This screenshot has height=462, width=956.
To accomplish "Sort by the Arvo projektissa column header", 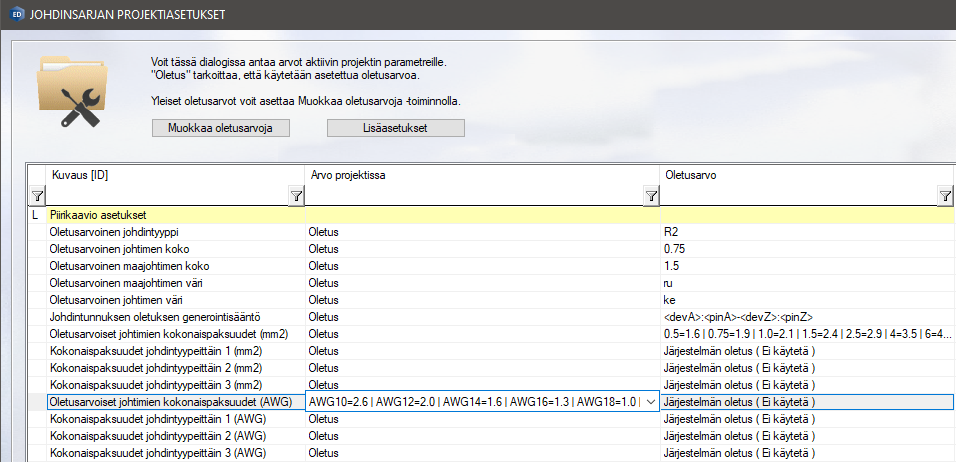I will tap(480, 175).
